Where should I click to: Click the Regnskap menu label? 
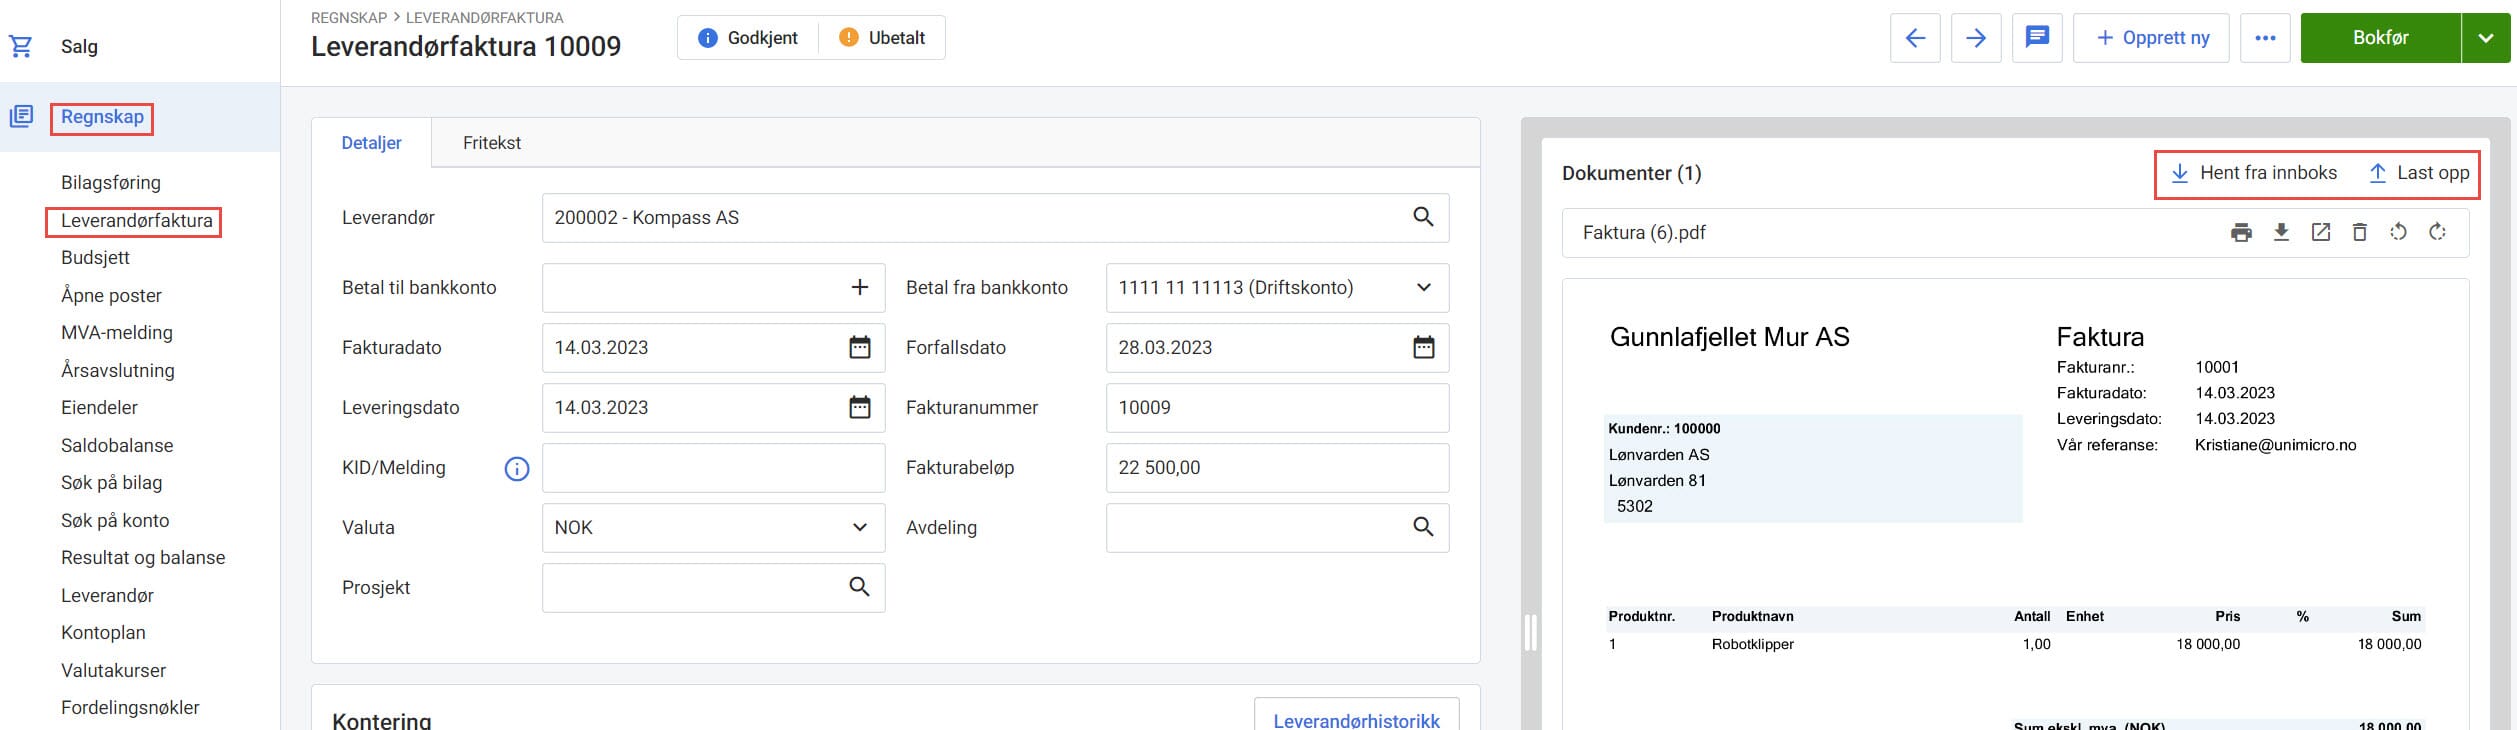[102, 117]
